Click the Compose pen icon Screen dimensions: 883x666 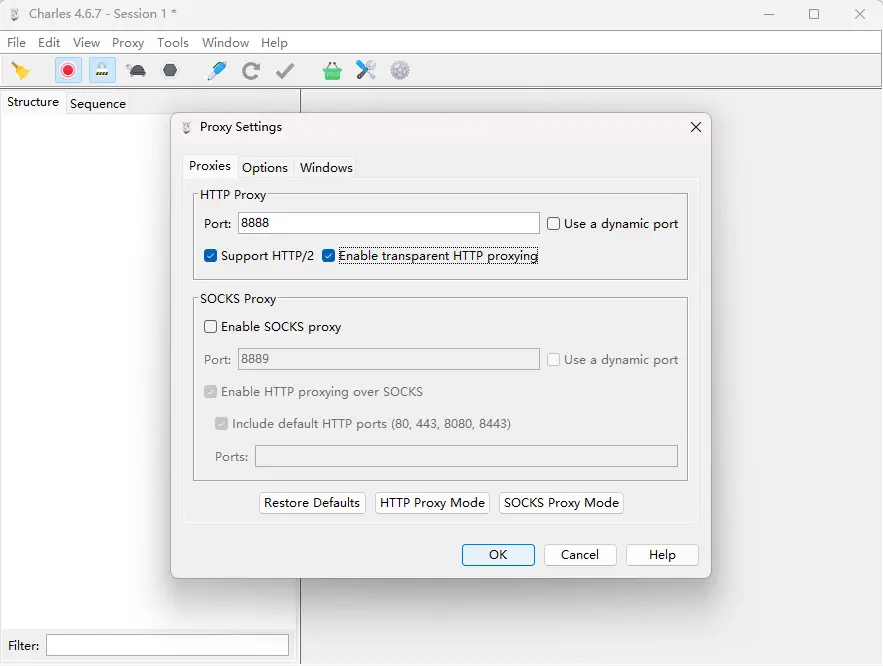pos(217,71)
